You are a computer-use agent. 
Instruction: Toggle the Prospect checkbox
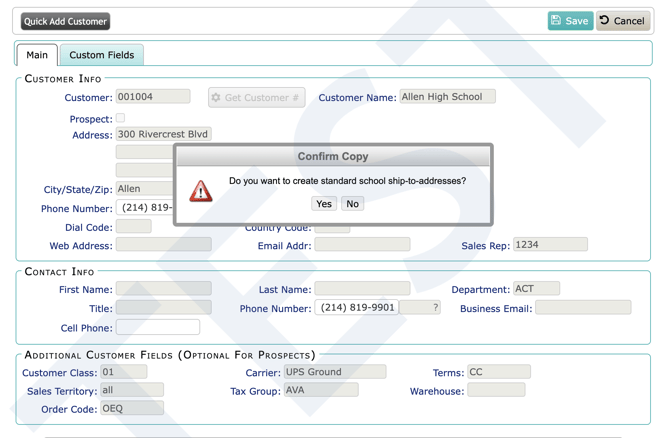[120, 118]
